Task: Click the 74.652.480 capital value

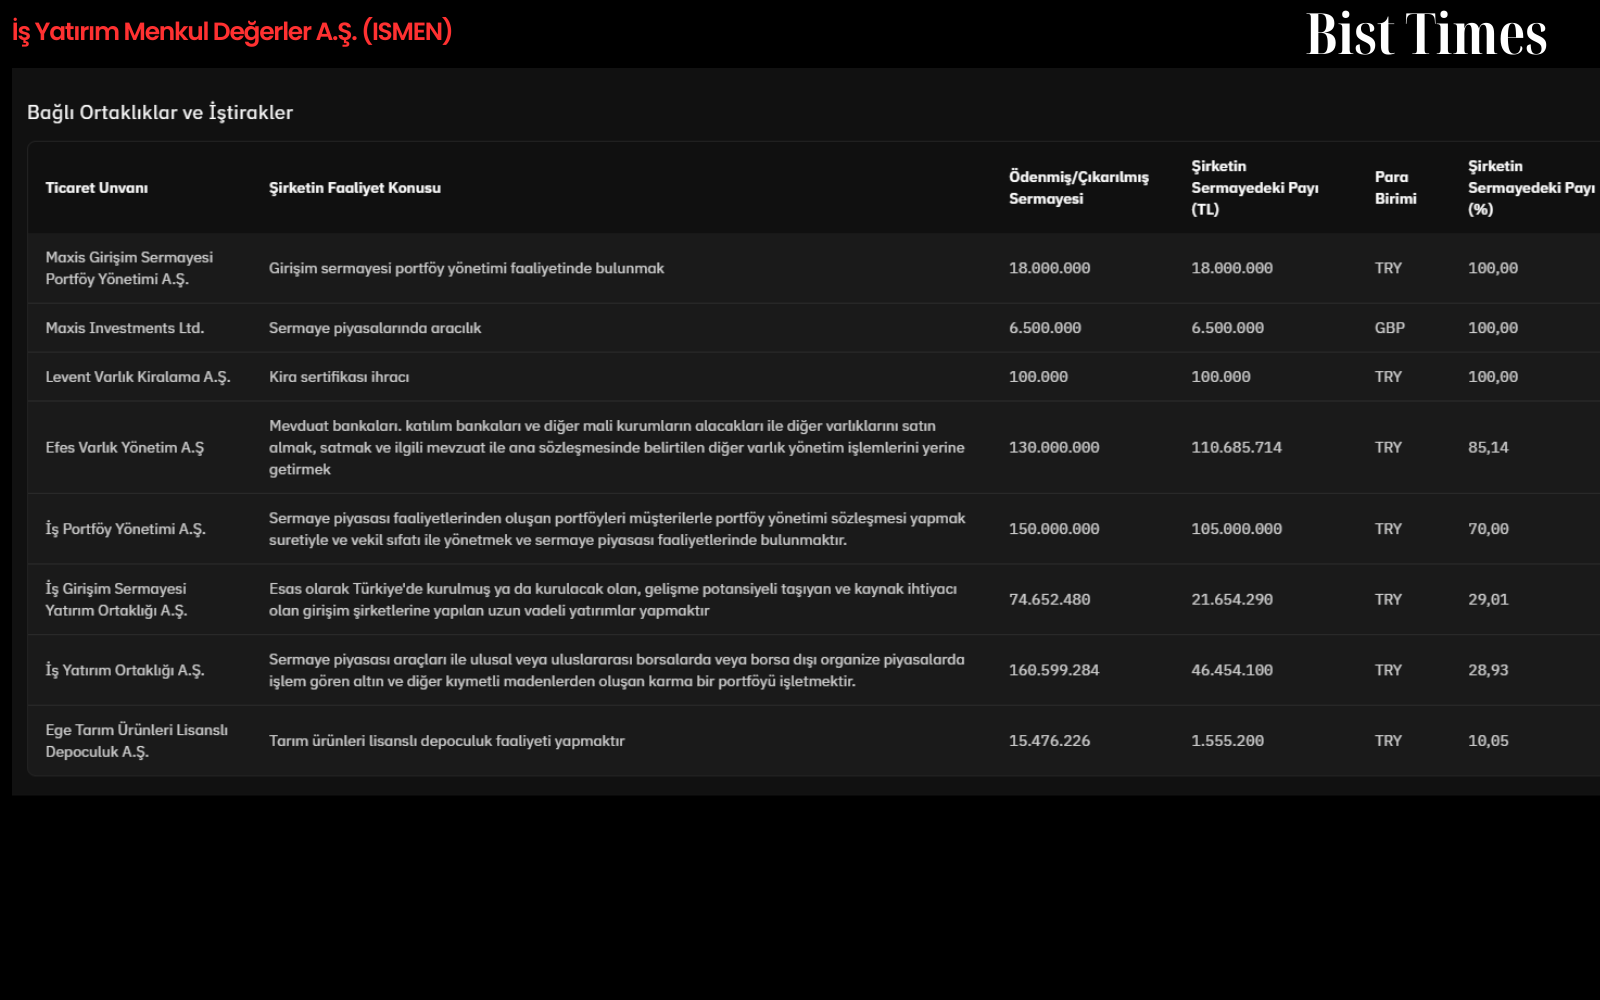Action: click(1049, 600)
